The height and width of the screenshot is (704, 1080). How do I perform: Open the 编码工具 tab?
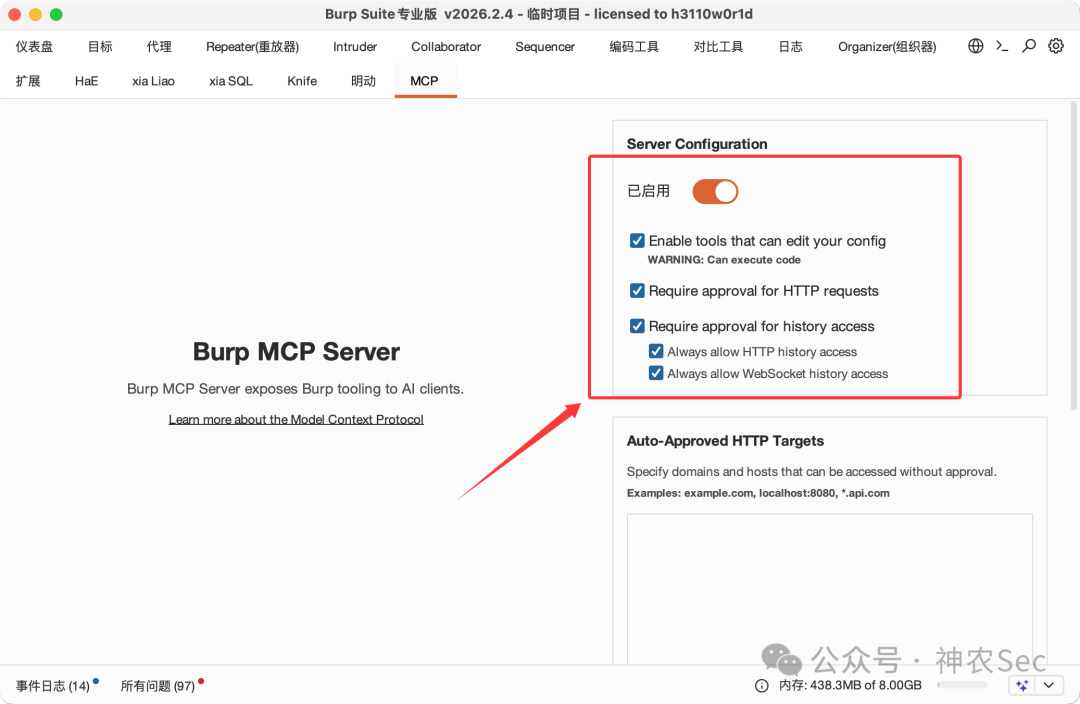[634, 47]
